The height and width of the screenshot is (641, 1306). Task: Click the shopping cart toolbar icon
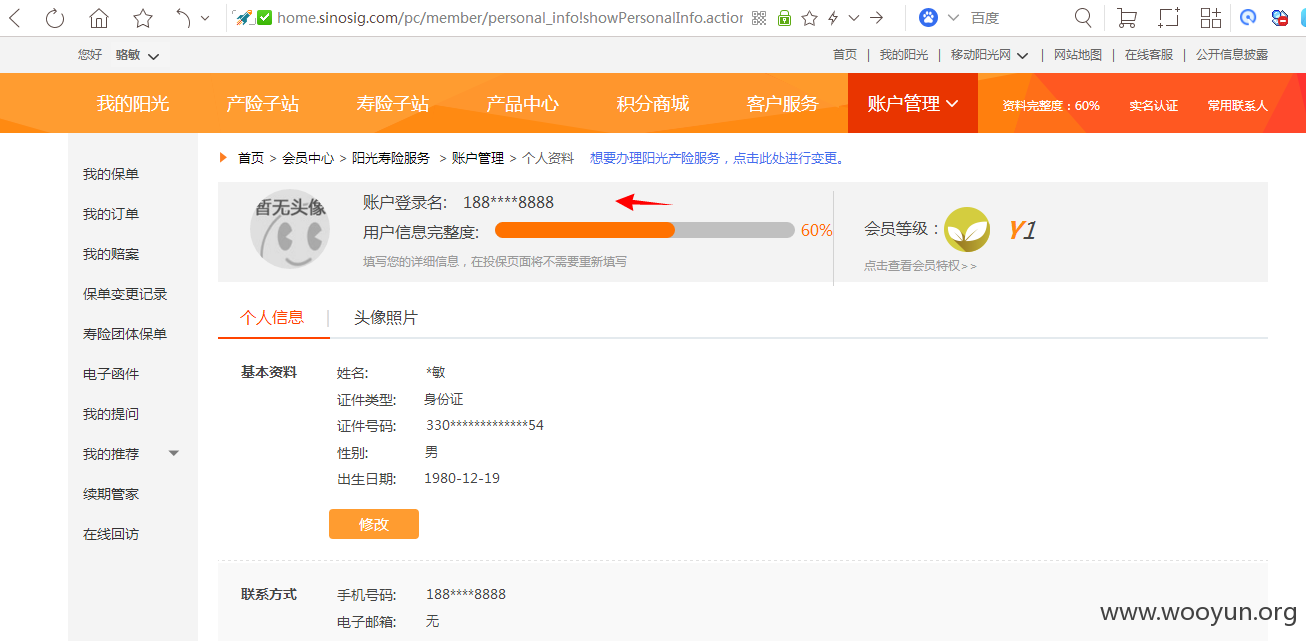pyautogui.click(x=1127, y=18)
